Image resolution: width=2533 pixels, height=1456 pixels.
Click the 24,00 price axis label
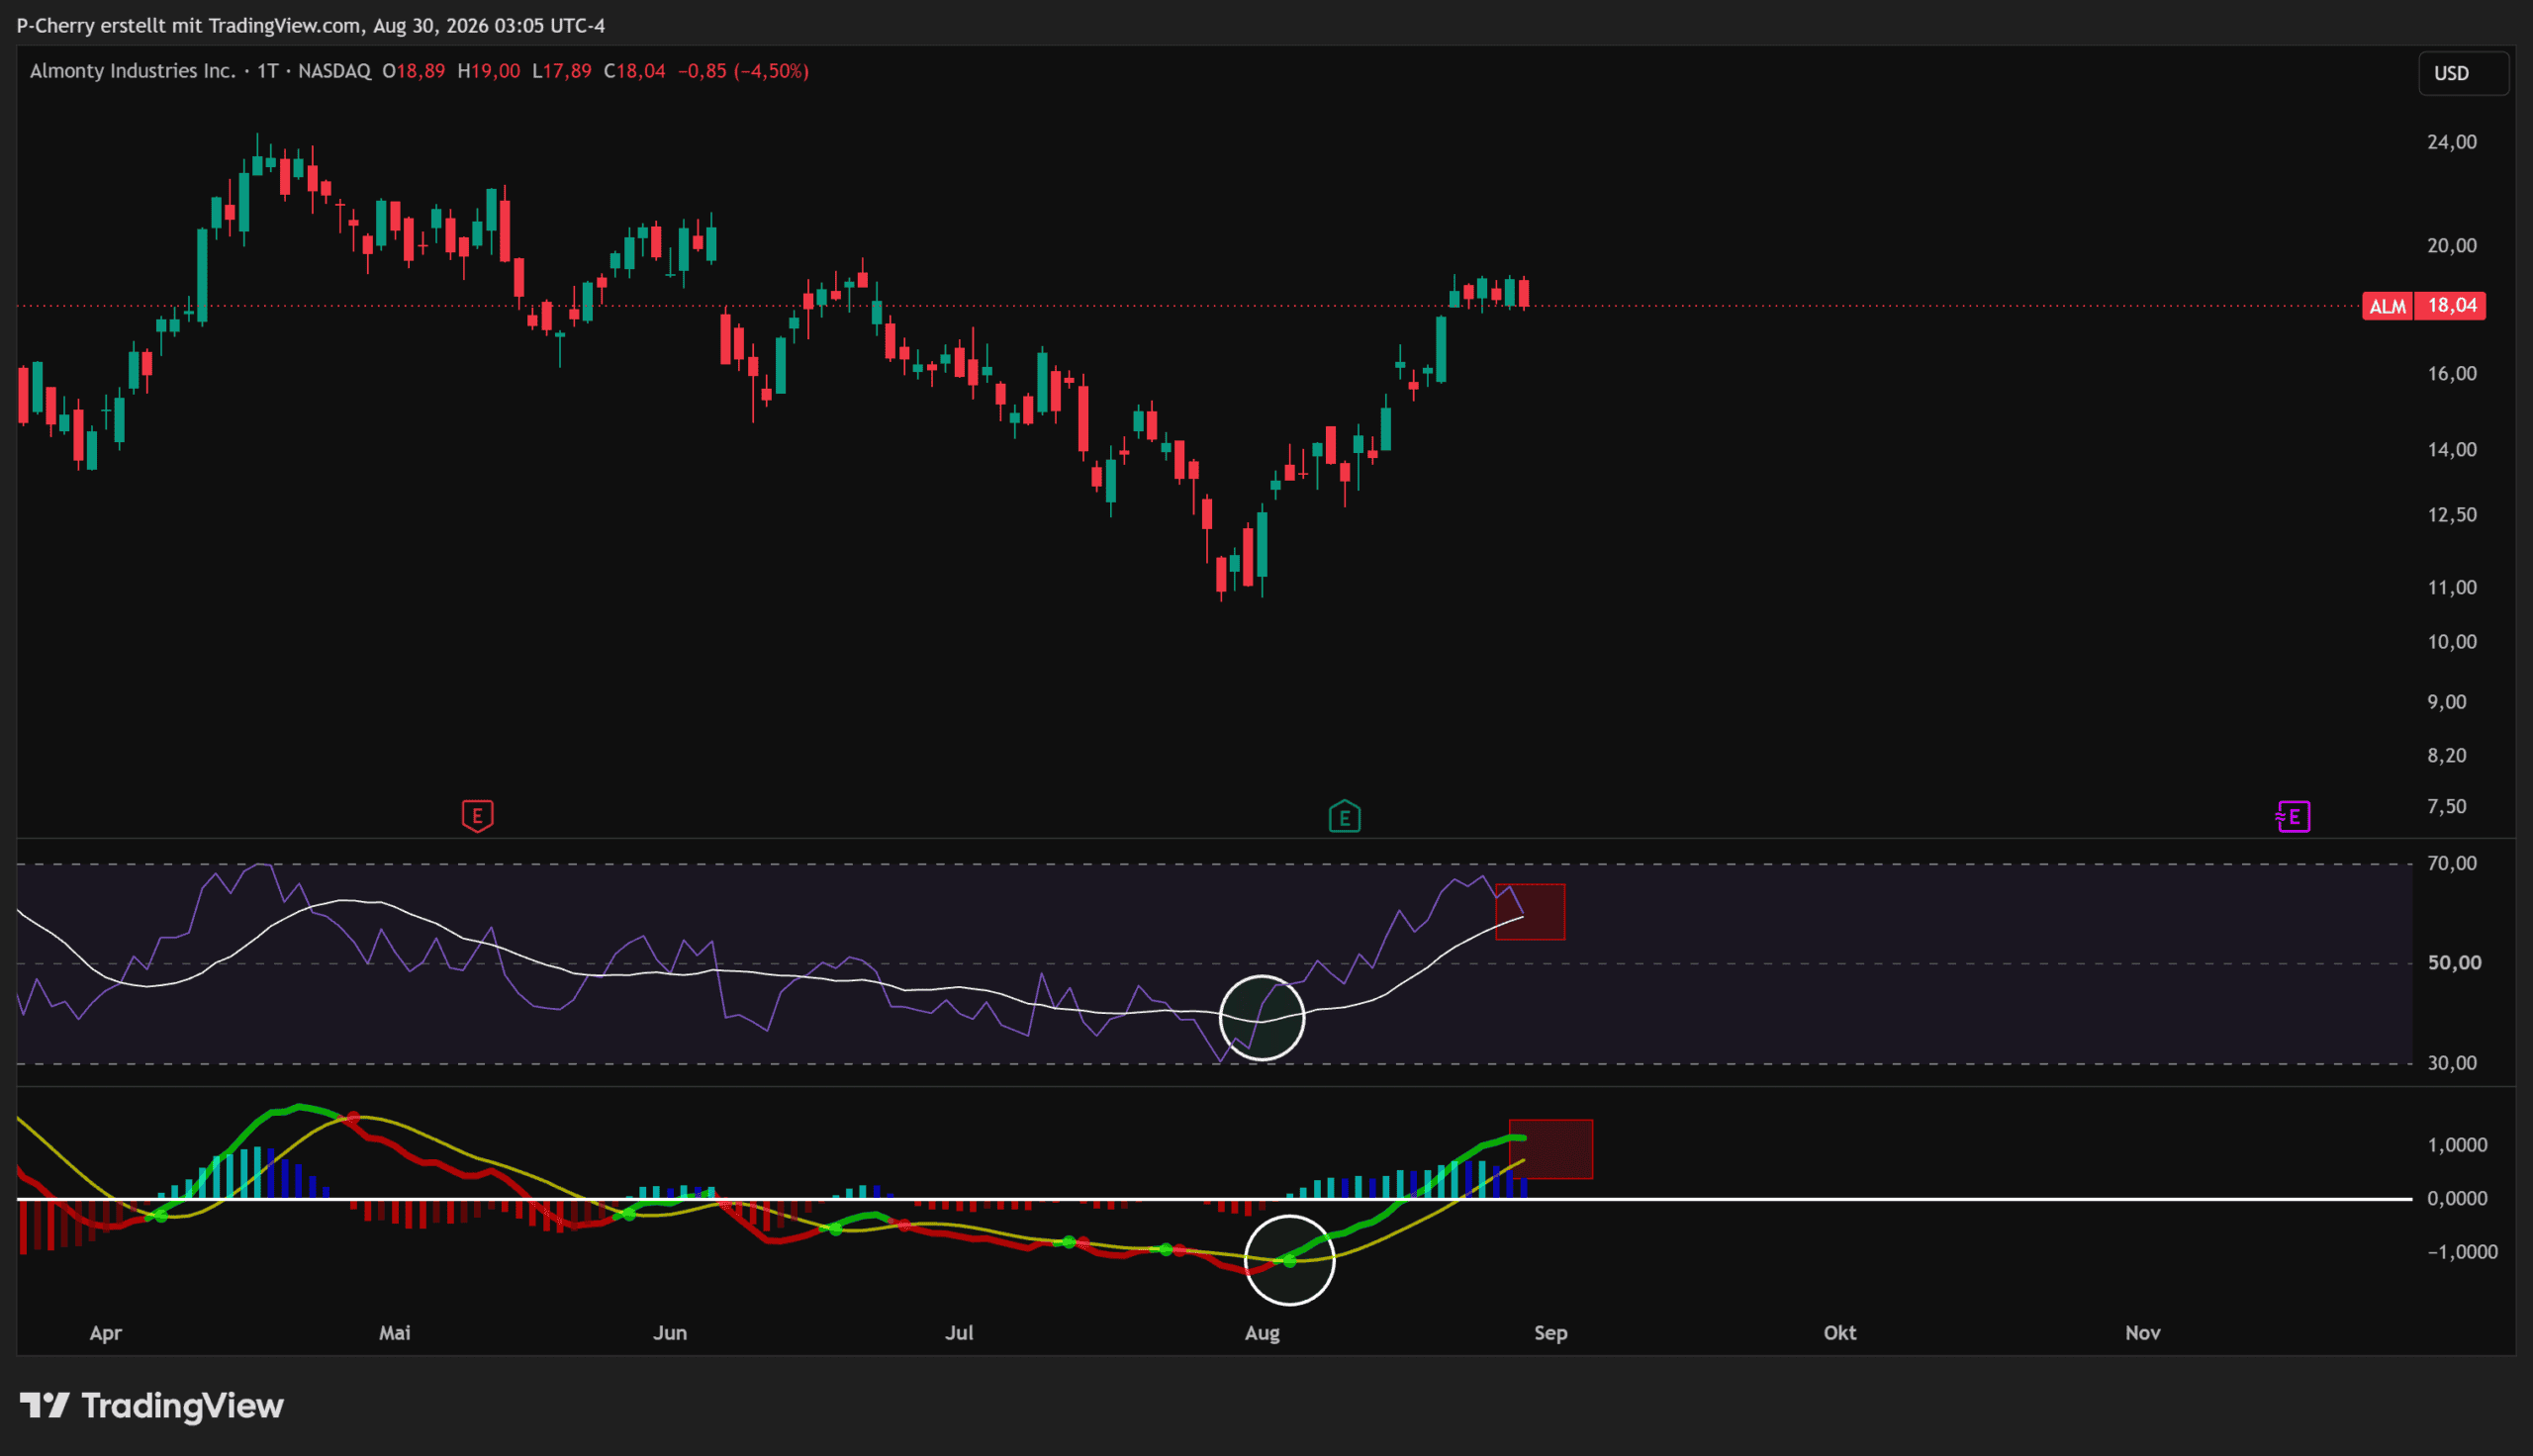point(2452,142)
